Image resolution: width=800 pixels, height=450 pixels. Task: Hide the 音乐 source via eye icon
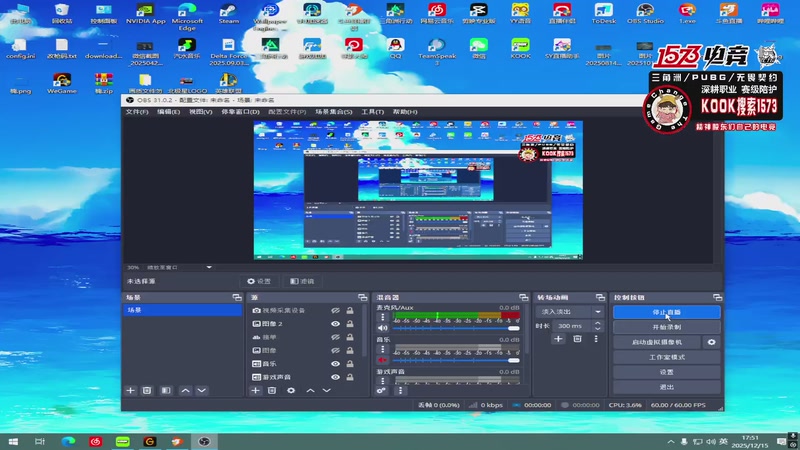click(x=335, y=364)
